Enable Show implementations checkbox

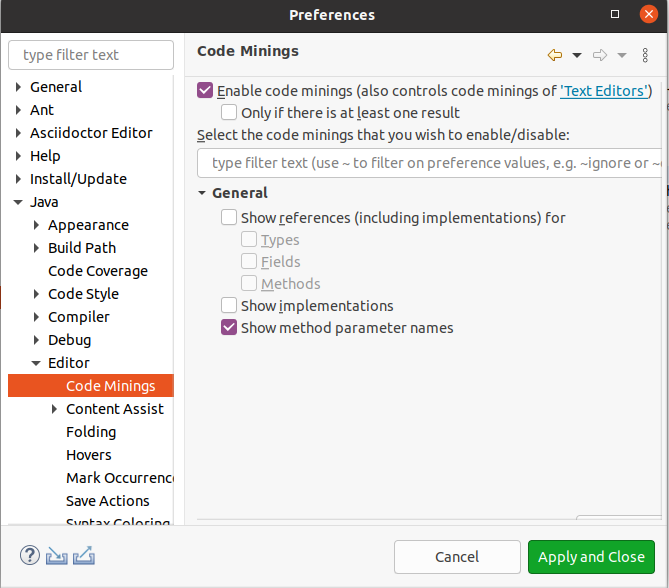tap(229, 306)
